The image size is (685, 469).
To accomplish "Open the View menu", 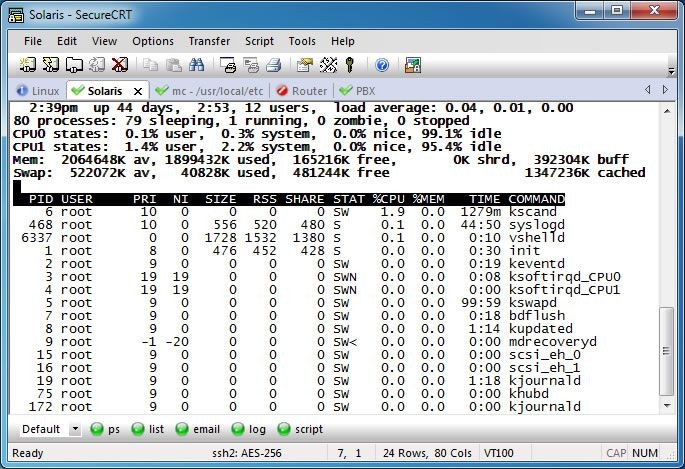I will point(104,41).
